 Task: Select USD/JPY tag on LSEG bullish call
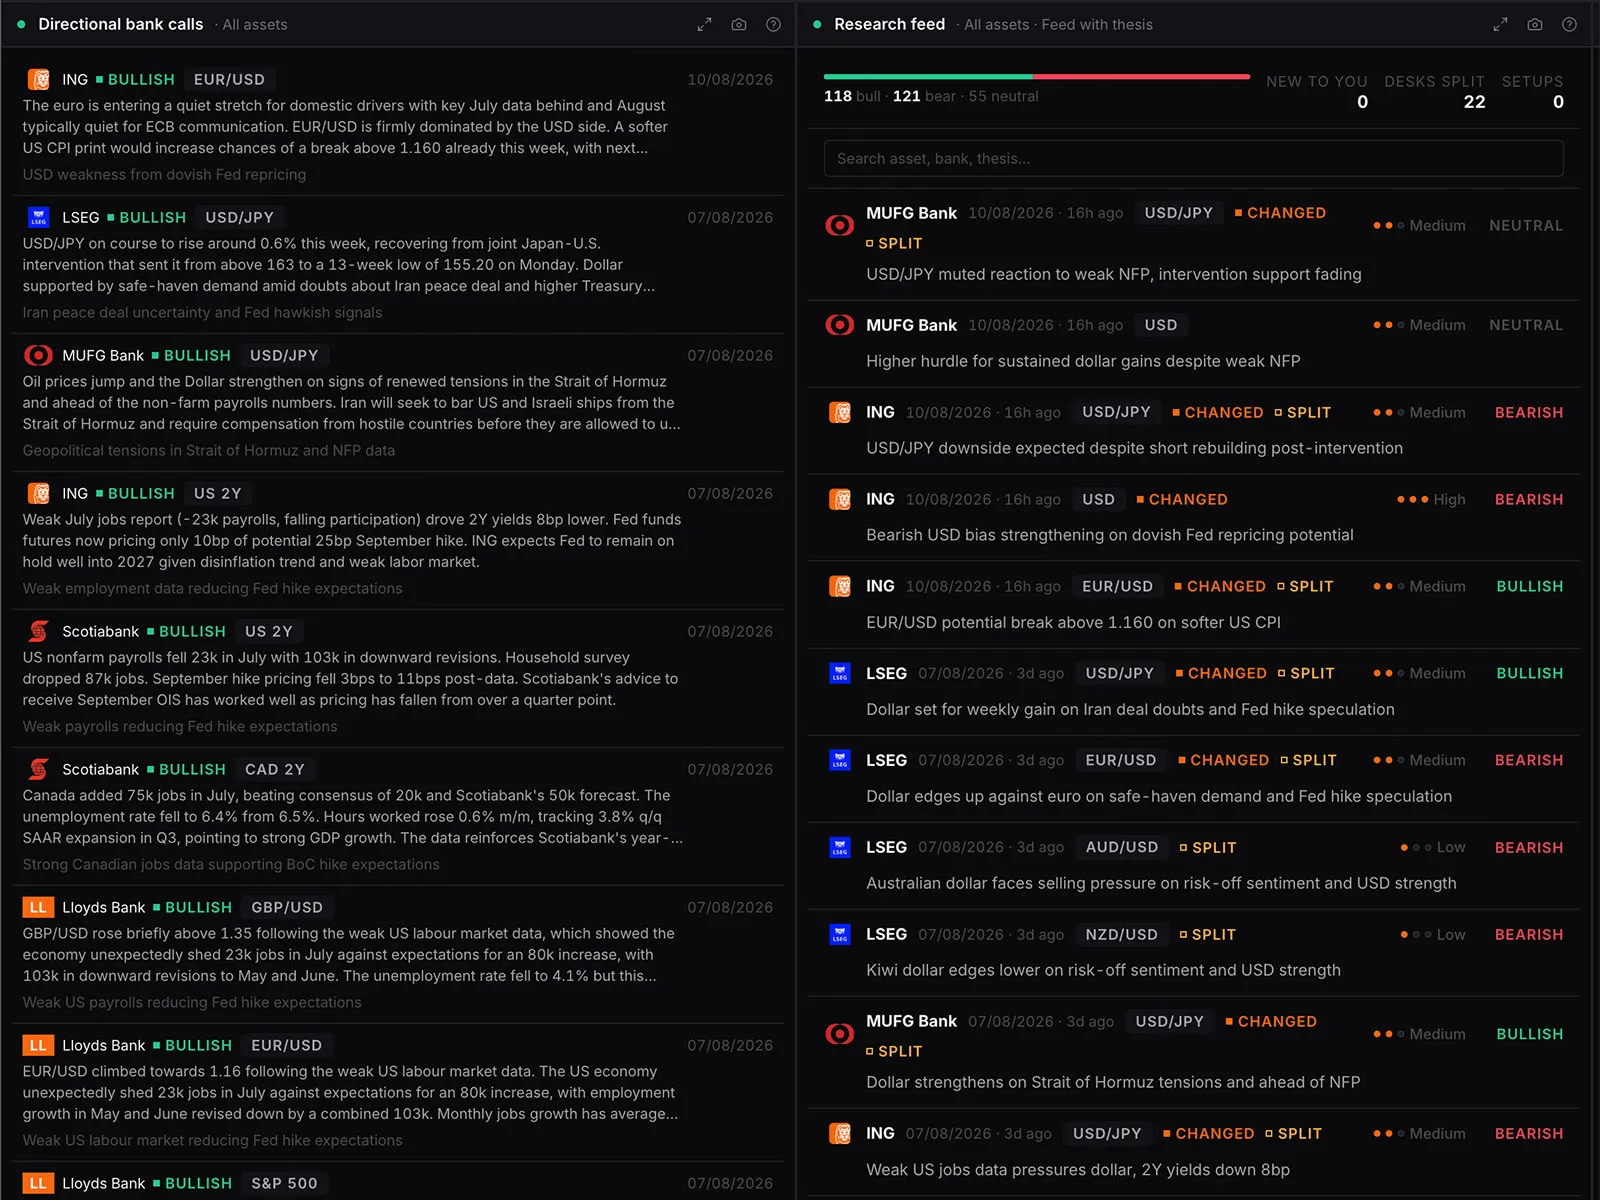(x=239, y=217)
